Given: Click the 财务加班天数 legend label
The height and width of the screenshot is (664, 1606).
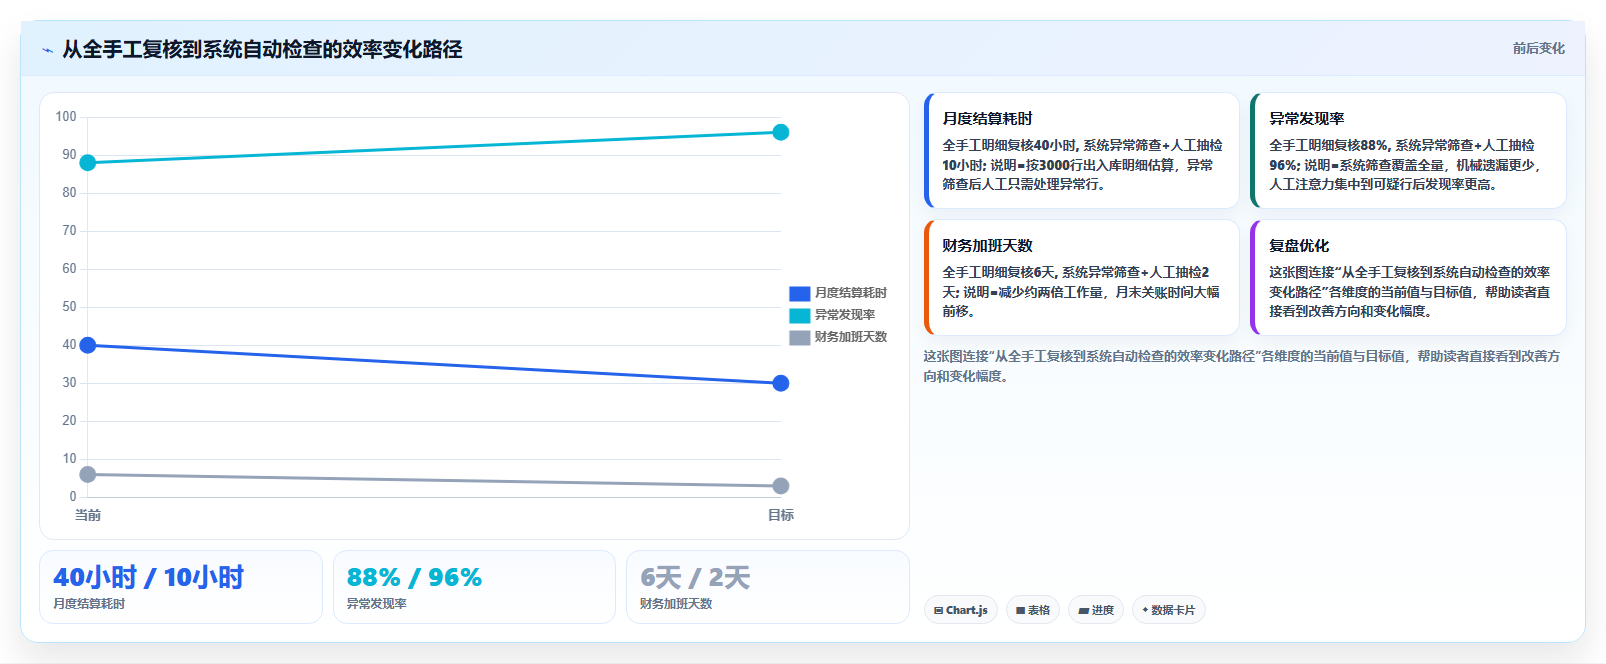Looking at the screenshot, I should pyautogui.click(x=851, y=337).
